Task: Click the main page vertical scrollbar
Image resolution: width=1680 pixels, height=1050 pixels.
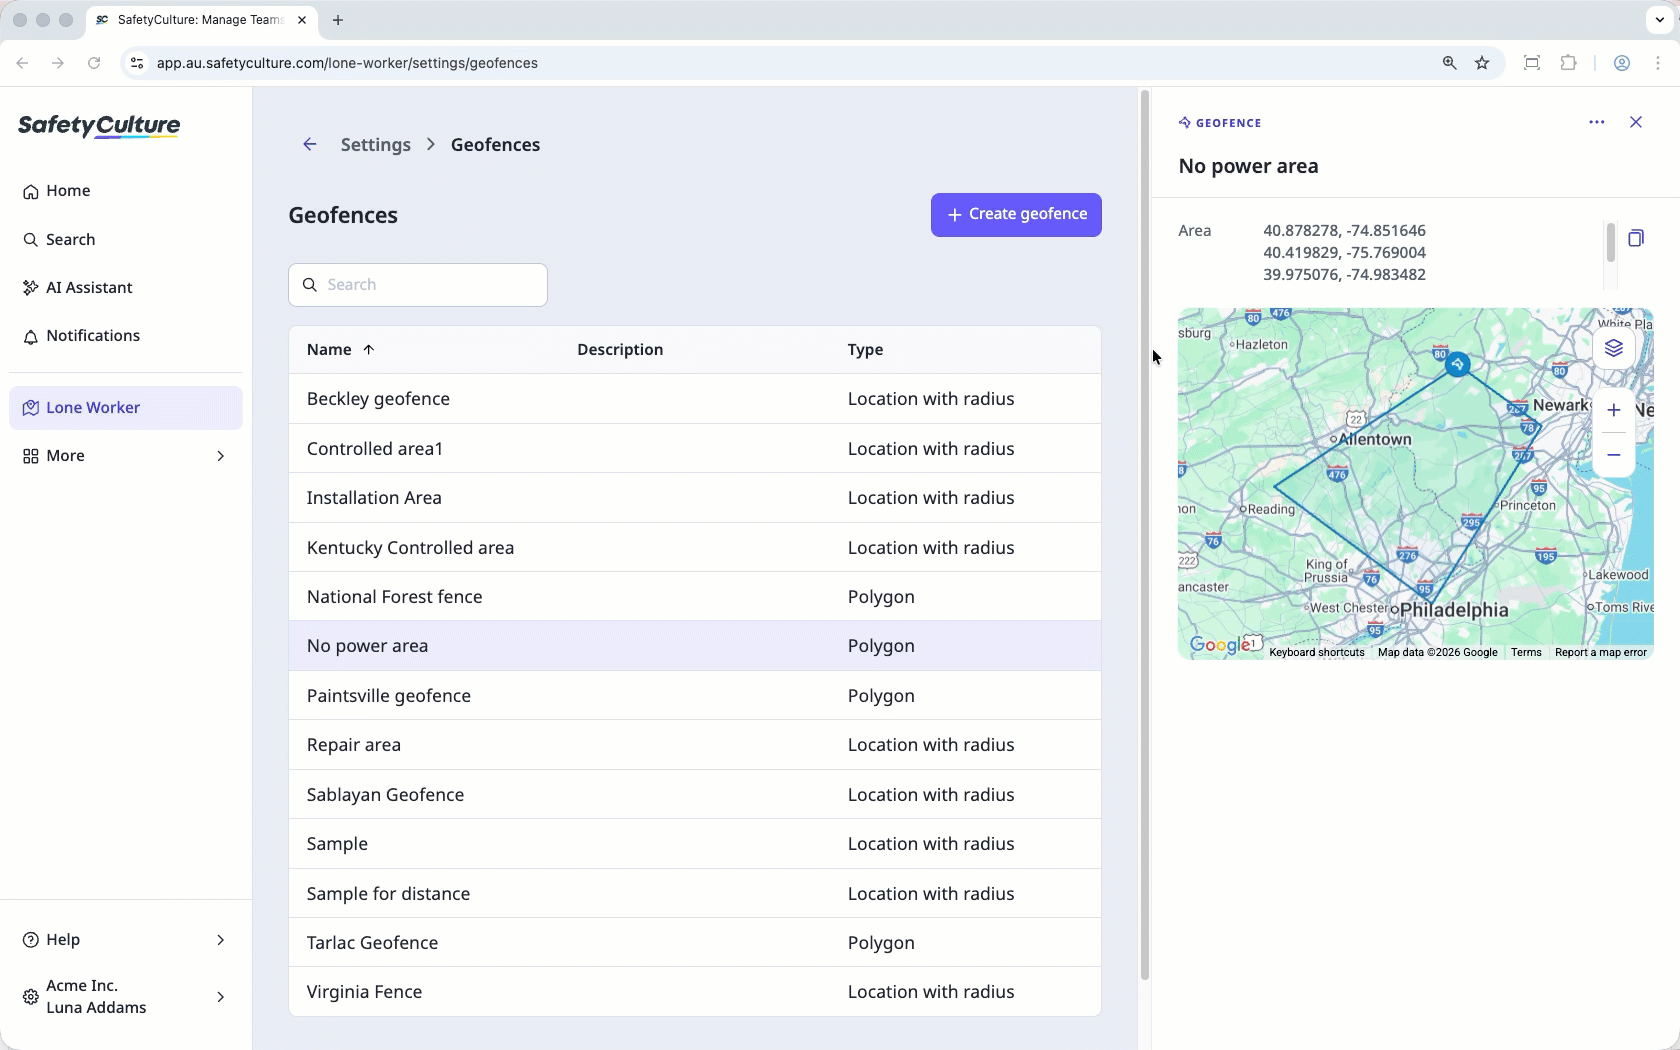Action: pos(1145,535)
